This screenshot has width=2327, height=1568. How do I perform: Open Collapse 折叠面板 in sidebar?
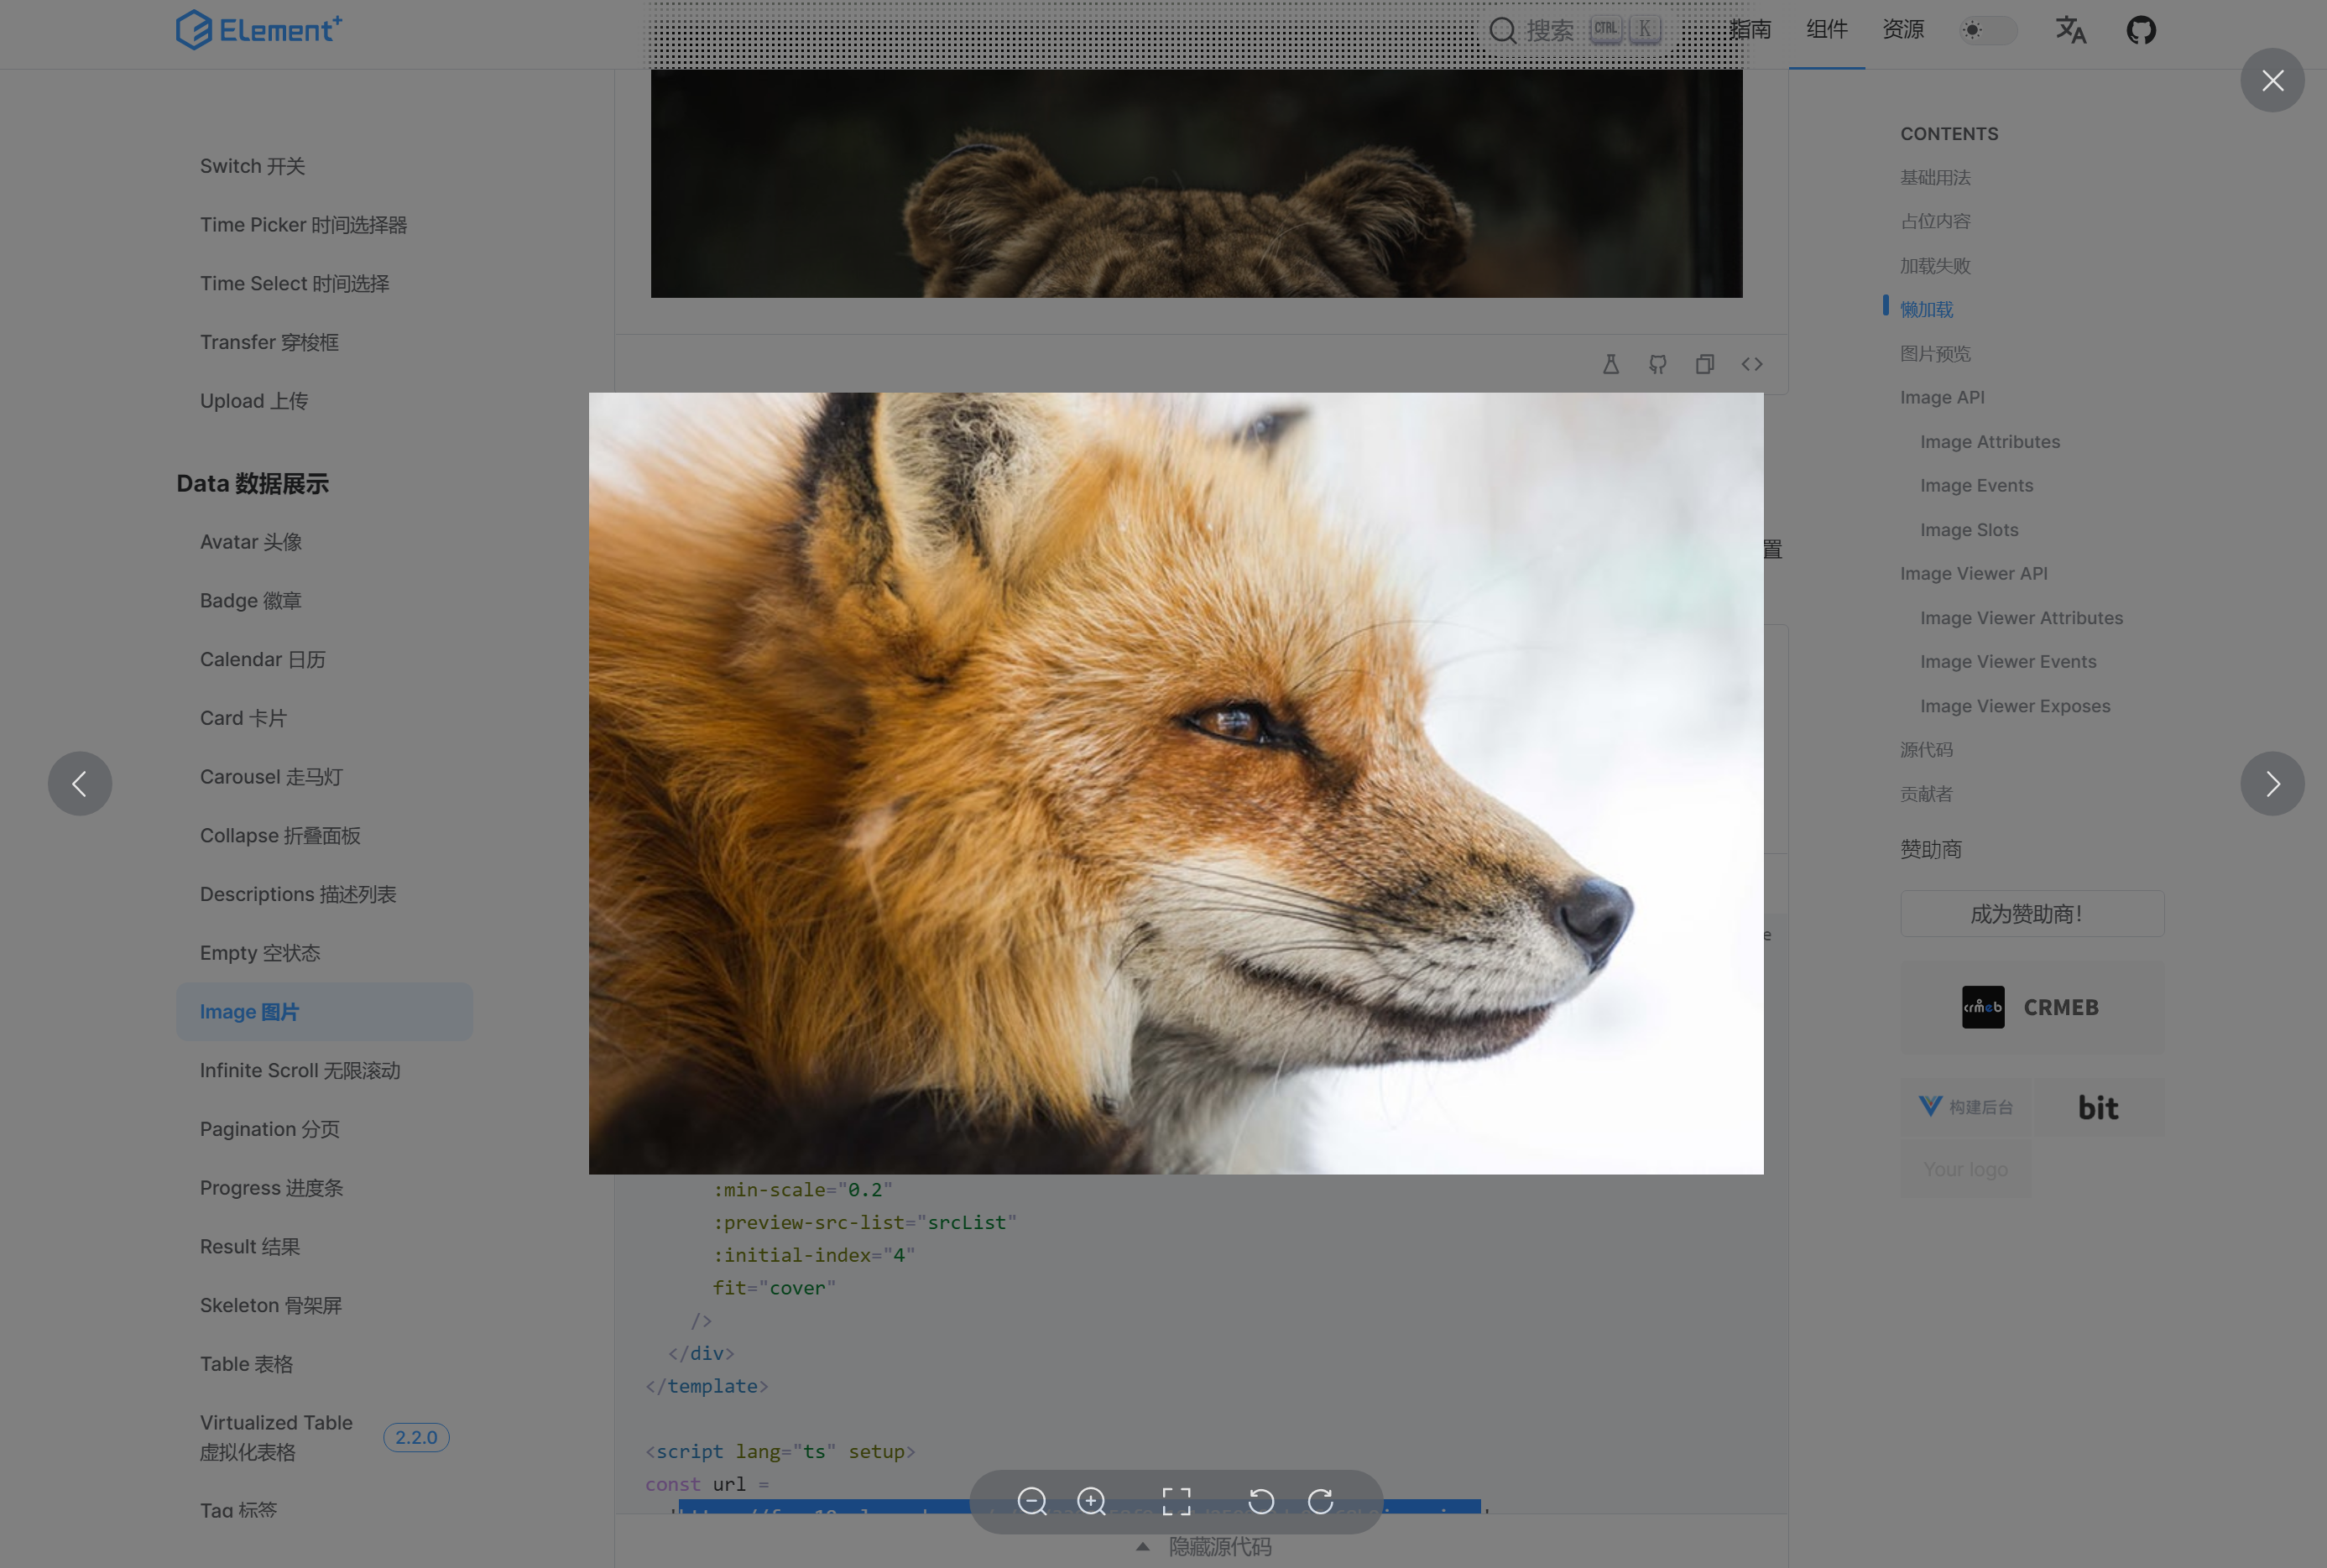280,836
